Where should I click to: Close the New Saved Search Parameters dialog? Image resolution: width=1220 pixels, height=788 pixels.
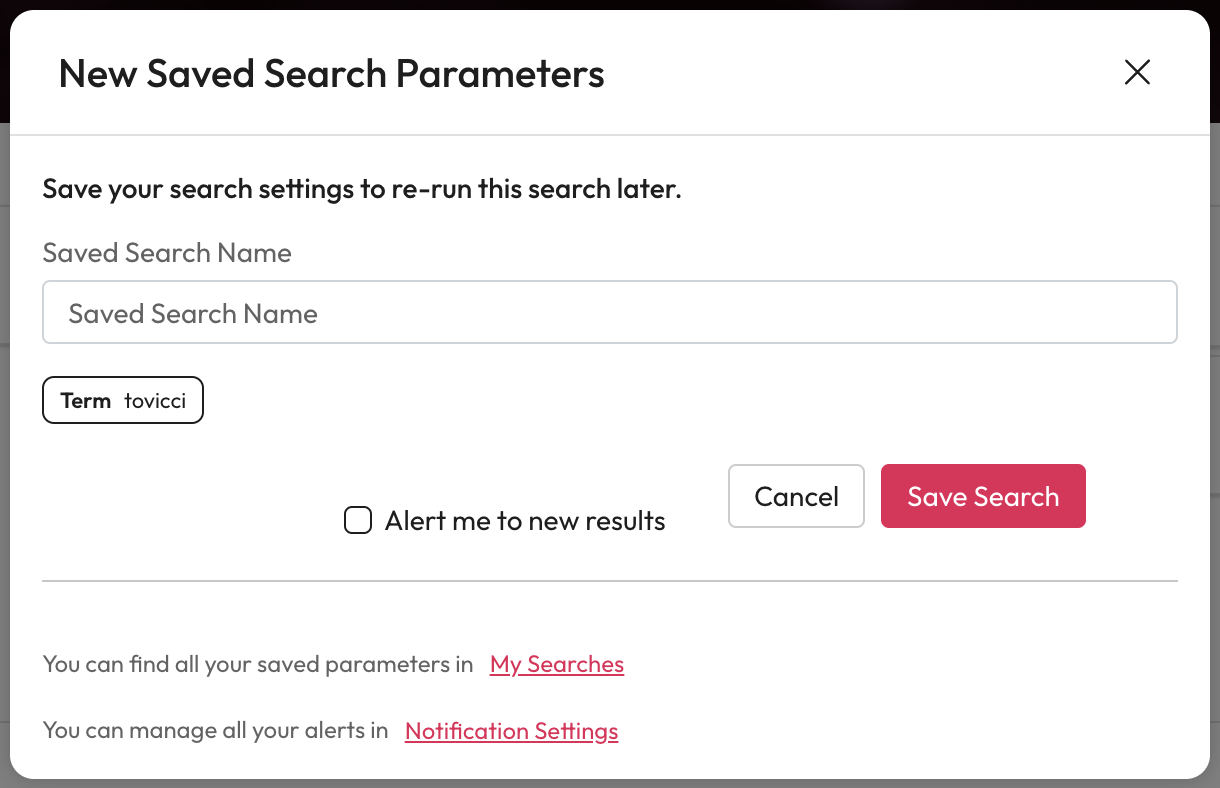(1137, 73)
